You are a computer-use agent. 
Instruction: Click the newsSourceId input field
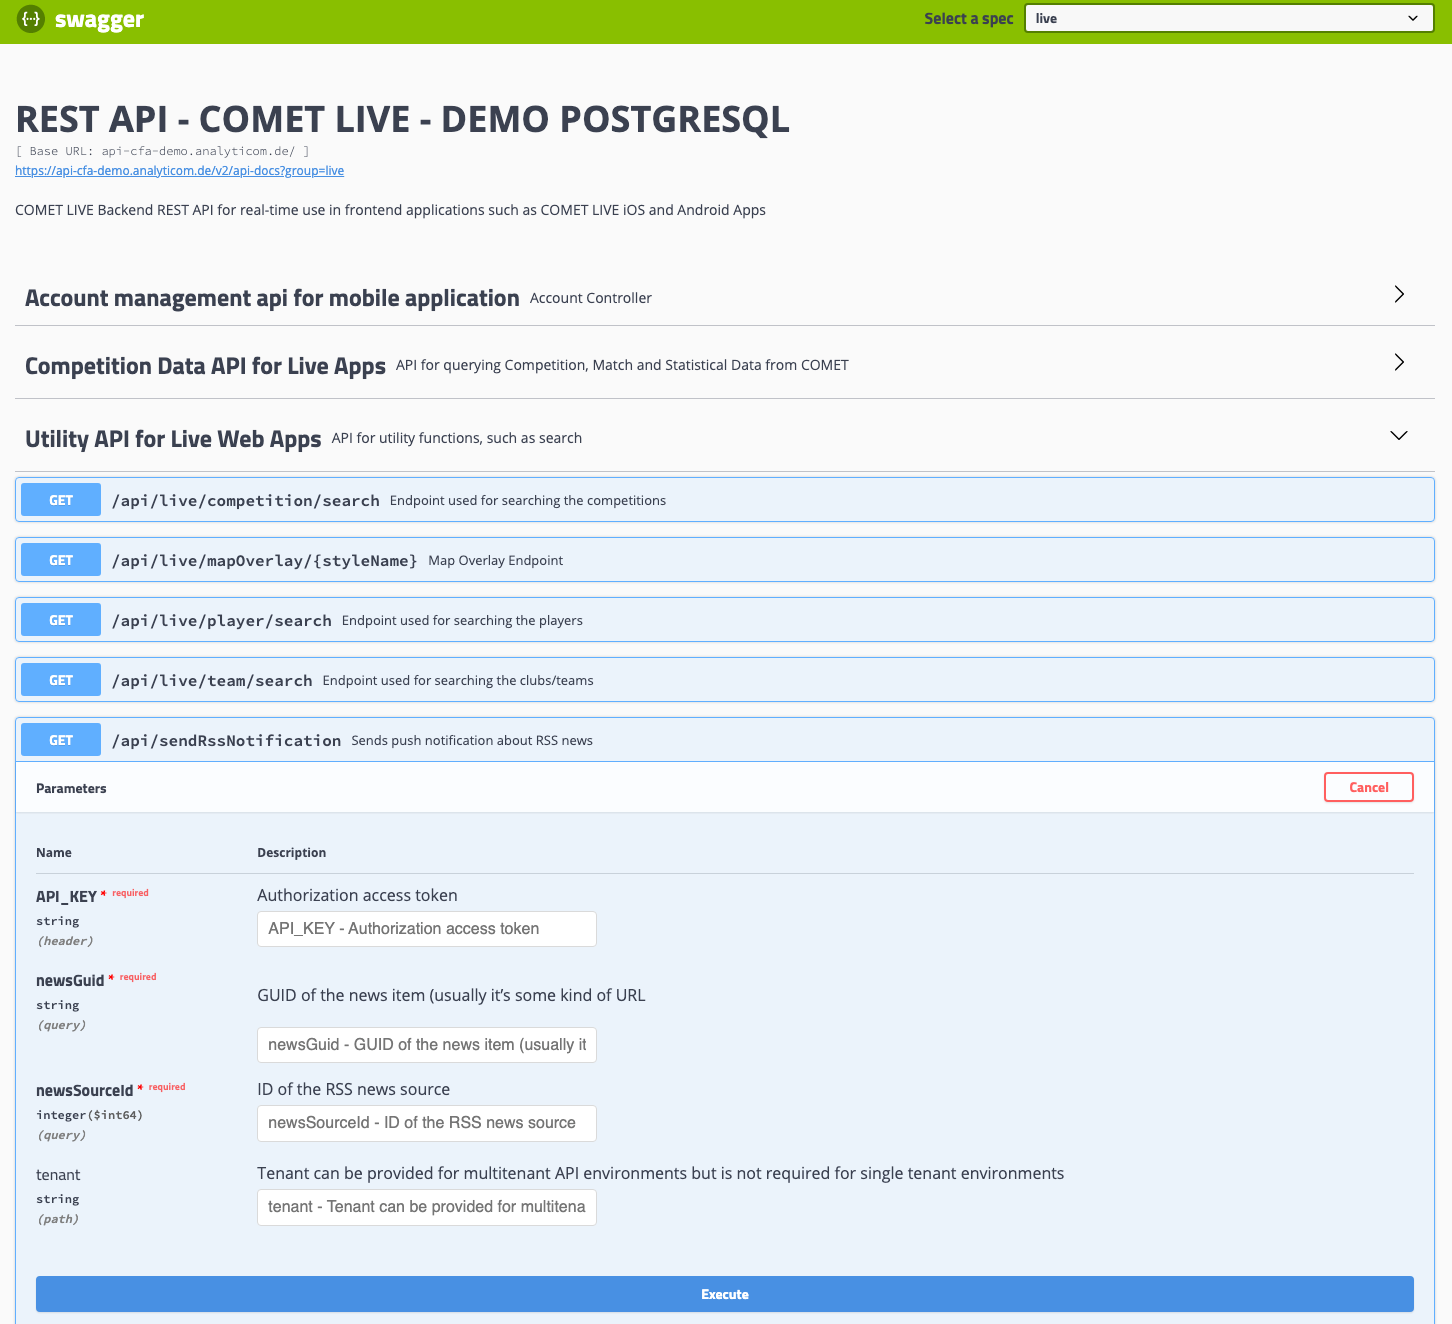[426, 1123]
